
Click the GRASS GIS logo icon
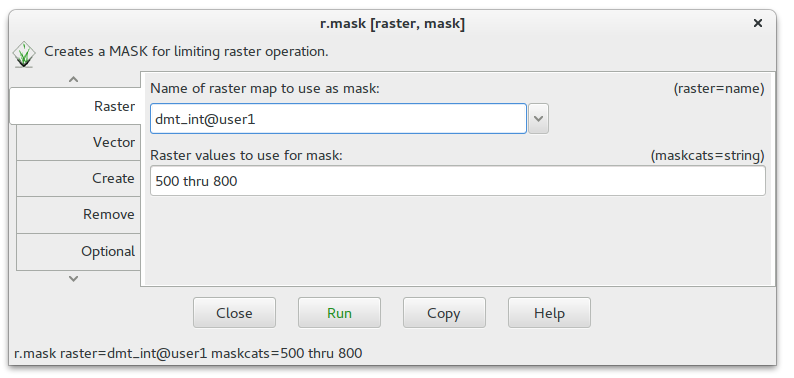[x=24, y=54]
